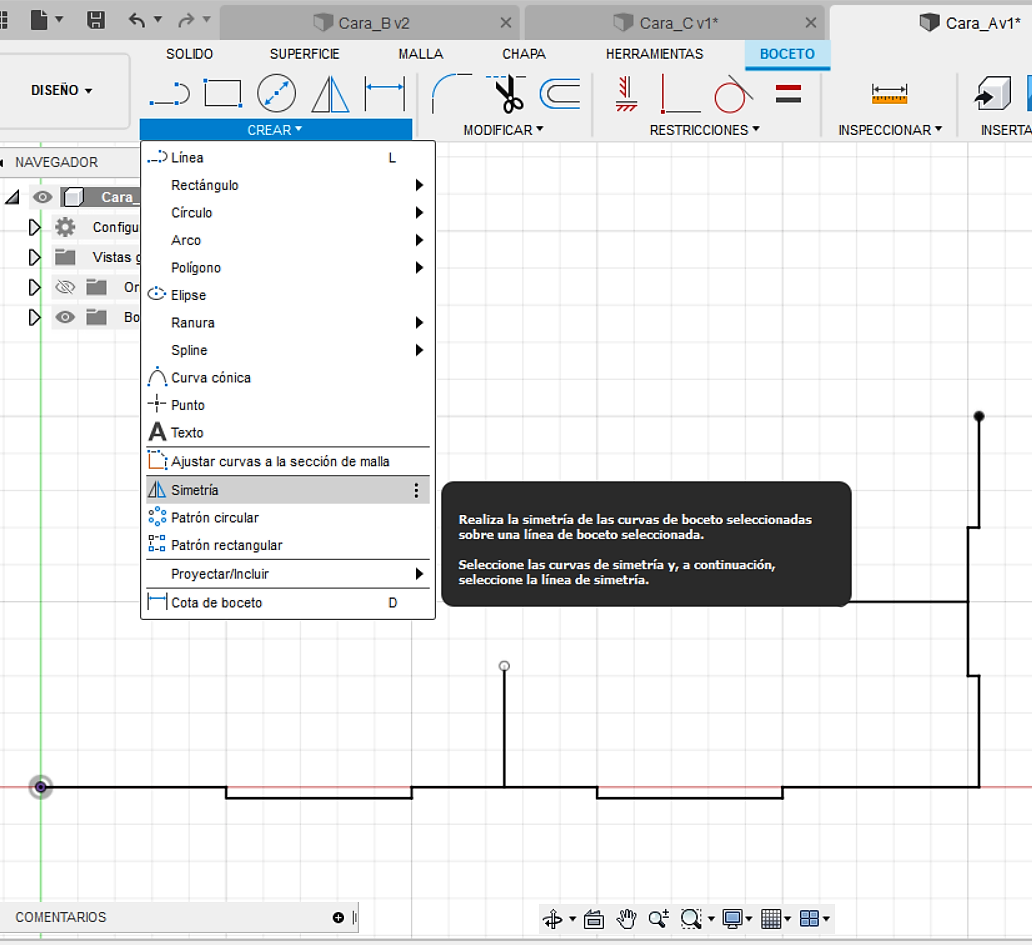This screenshot has width=1032, height=945.
Task: Click the Look At icon
Action: pyautogui.click(x=594, y=919)
